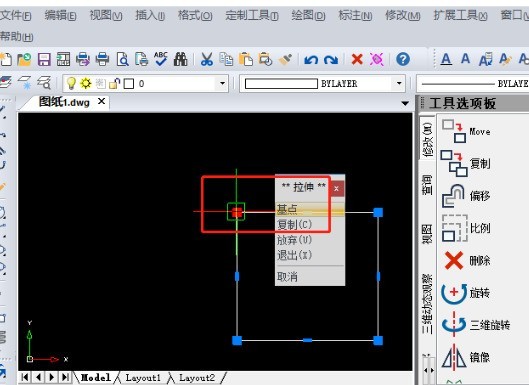Redo the action with the blue arrow
The height and width of the screenshot is (385, 529).
331,60
